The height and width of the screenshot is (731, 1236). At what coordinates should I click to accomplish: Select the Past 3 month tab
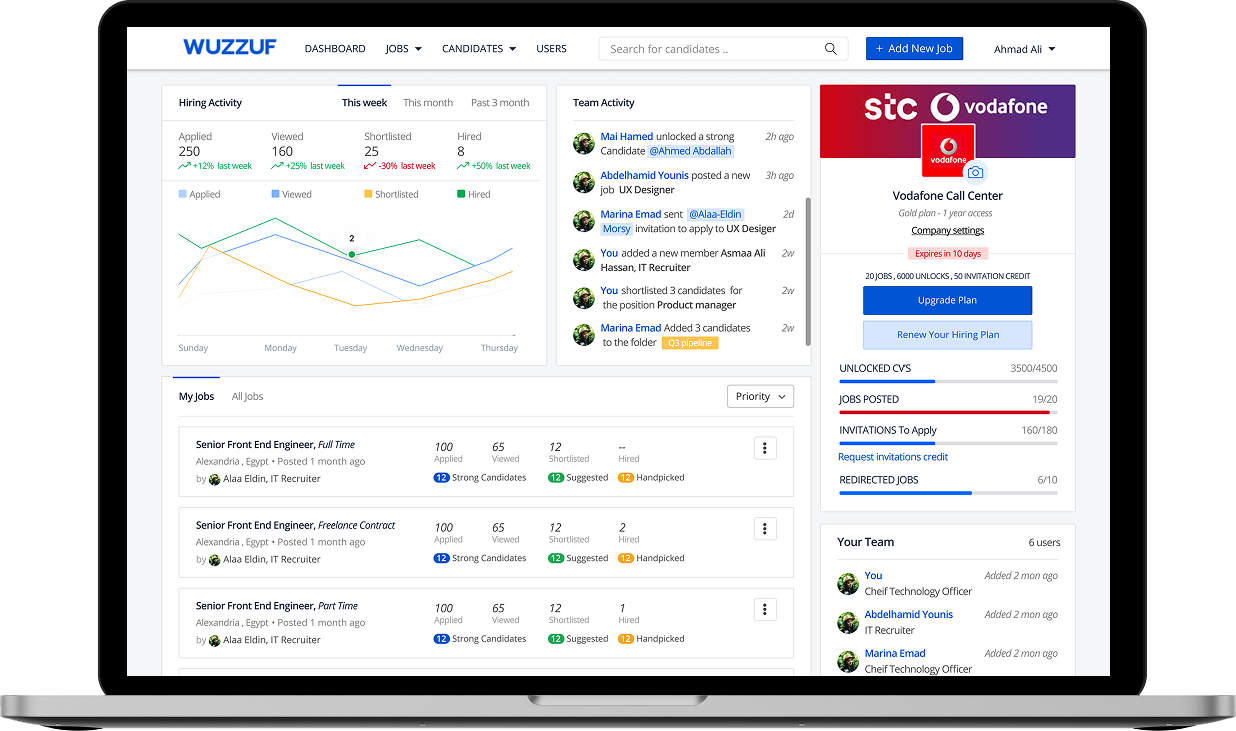tap(500, 103)
